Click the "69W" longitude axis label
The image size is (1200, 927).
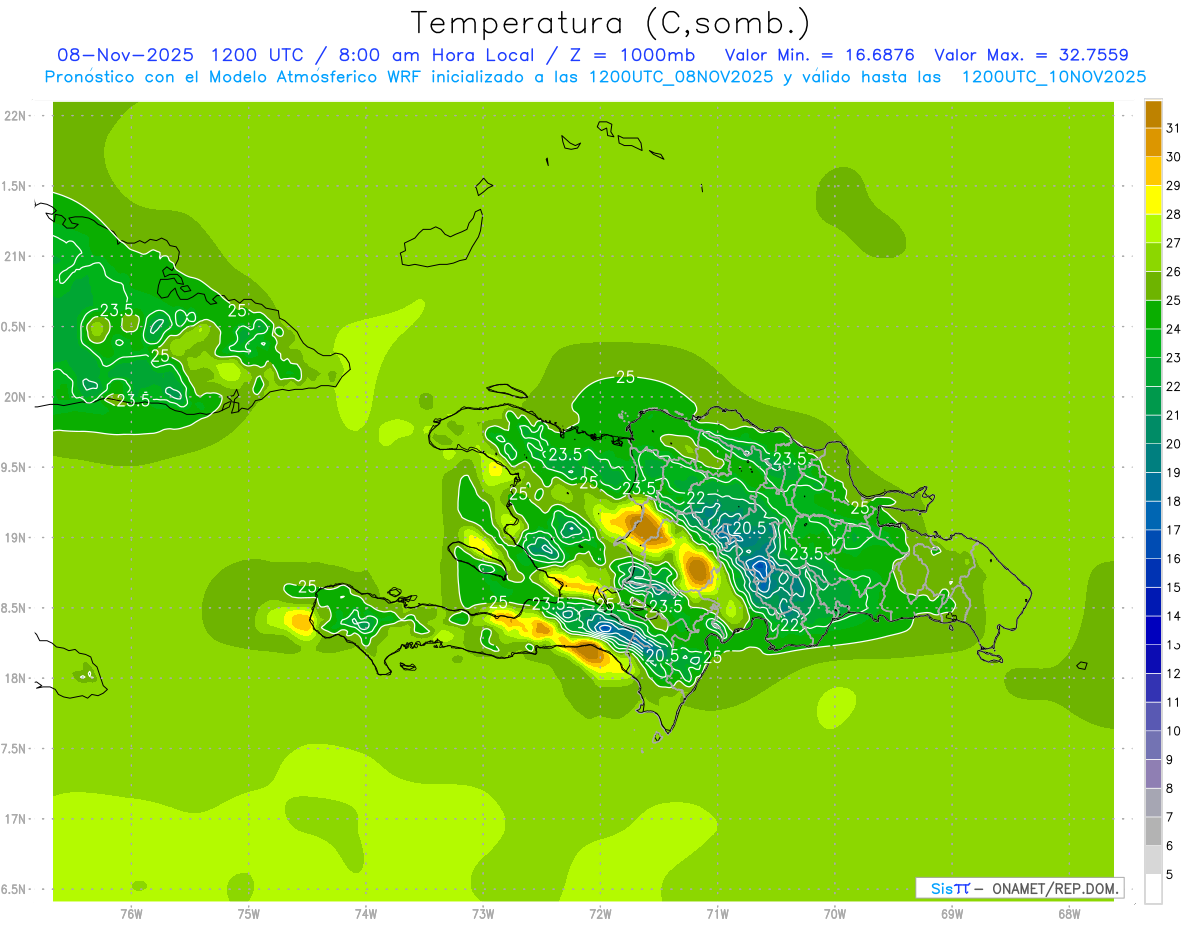952,914
